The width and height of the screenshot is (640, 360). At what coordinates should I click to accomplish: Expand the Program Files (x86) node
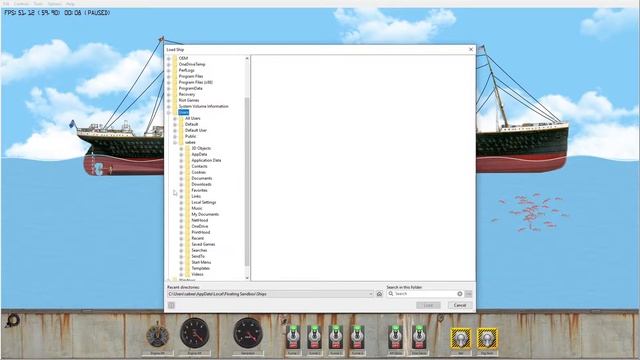[x=169, y=82]
